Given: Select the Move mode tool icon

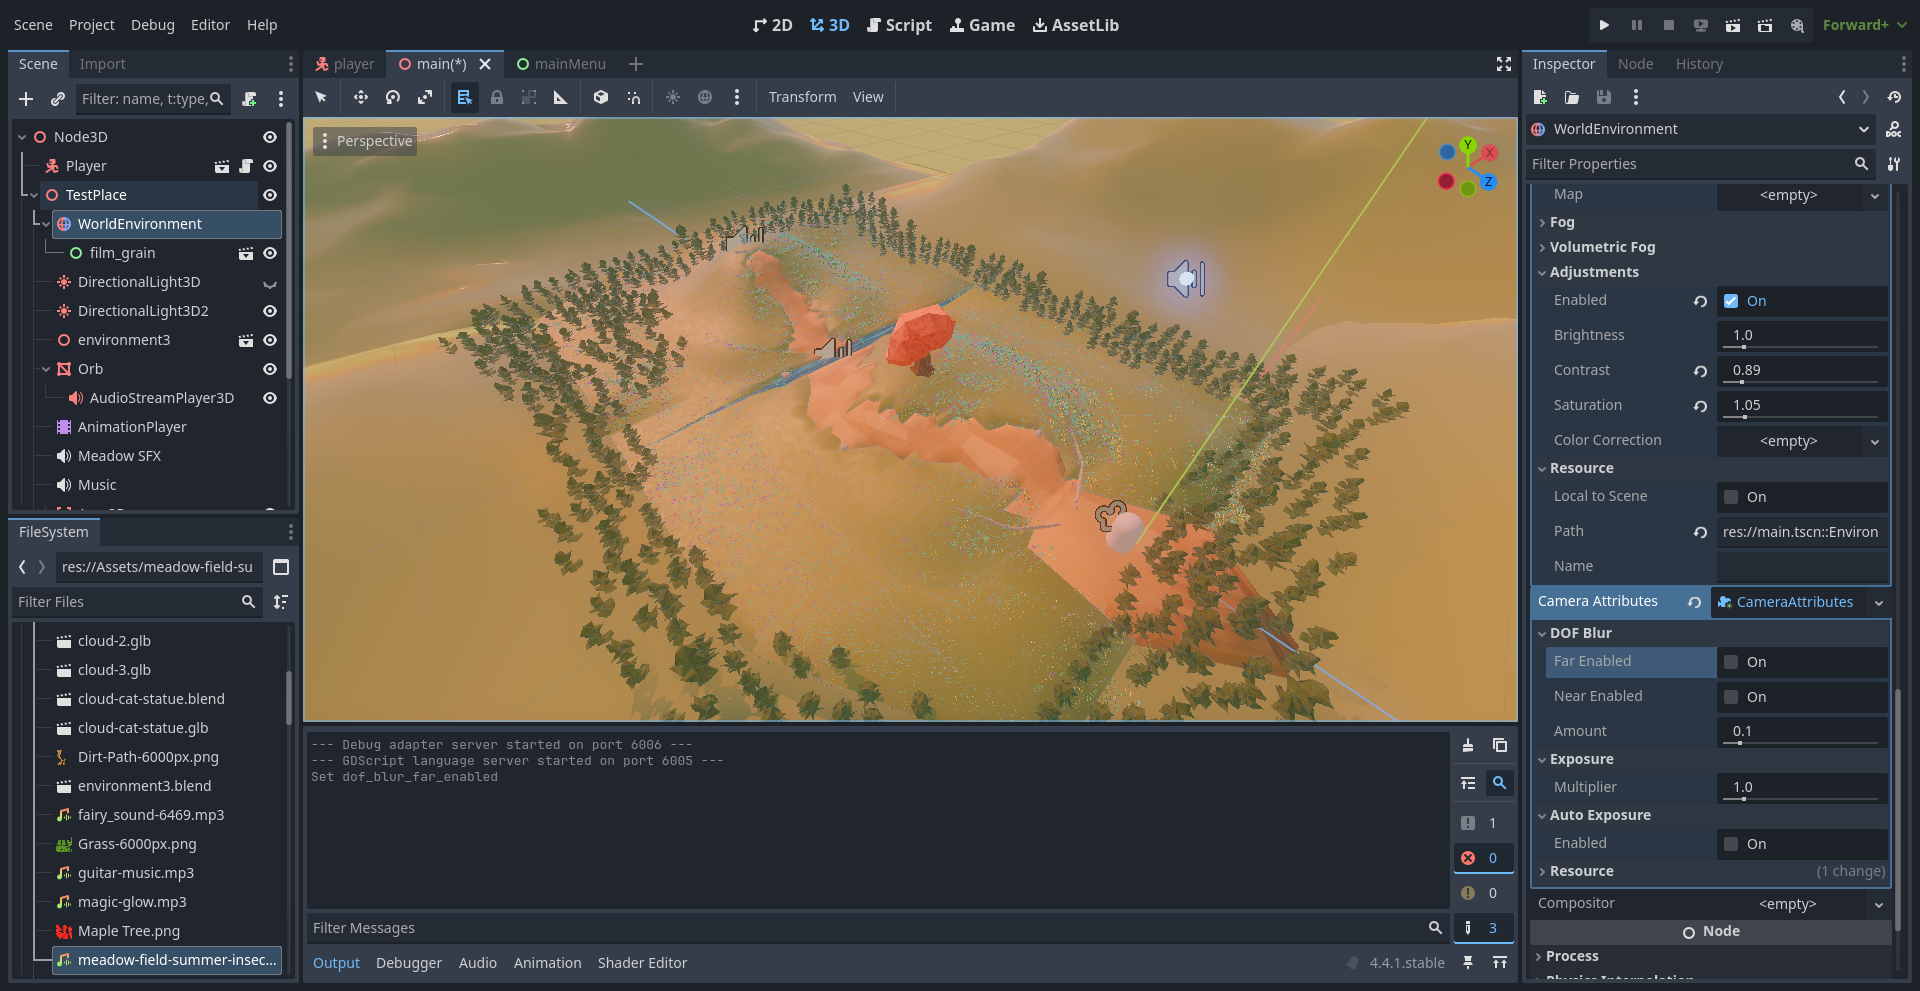Looking at the screenshot, I should 360,97.
